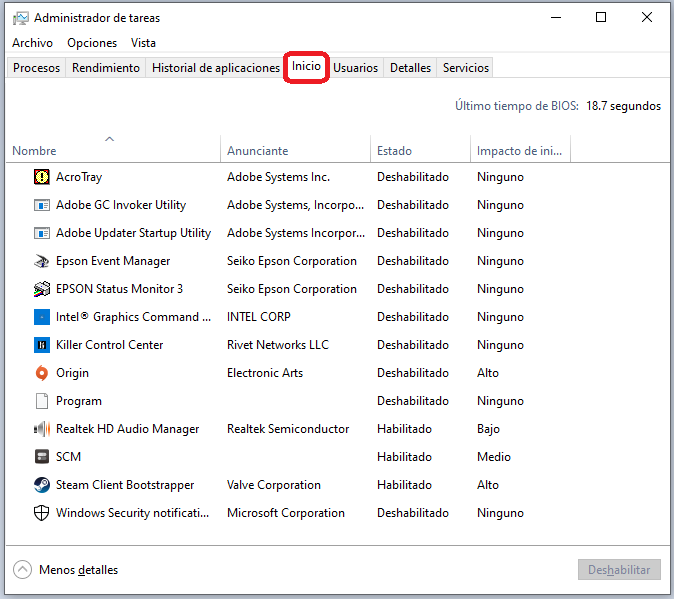The height and width of the screenshot is (599, 674).
Task: Select the AcroTray row name
Action: click(79, 177)
